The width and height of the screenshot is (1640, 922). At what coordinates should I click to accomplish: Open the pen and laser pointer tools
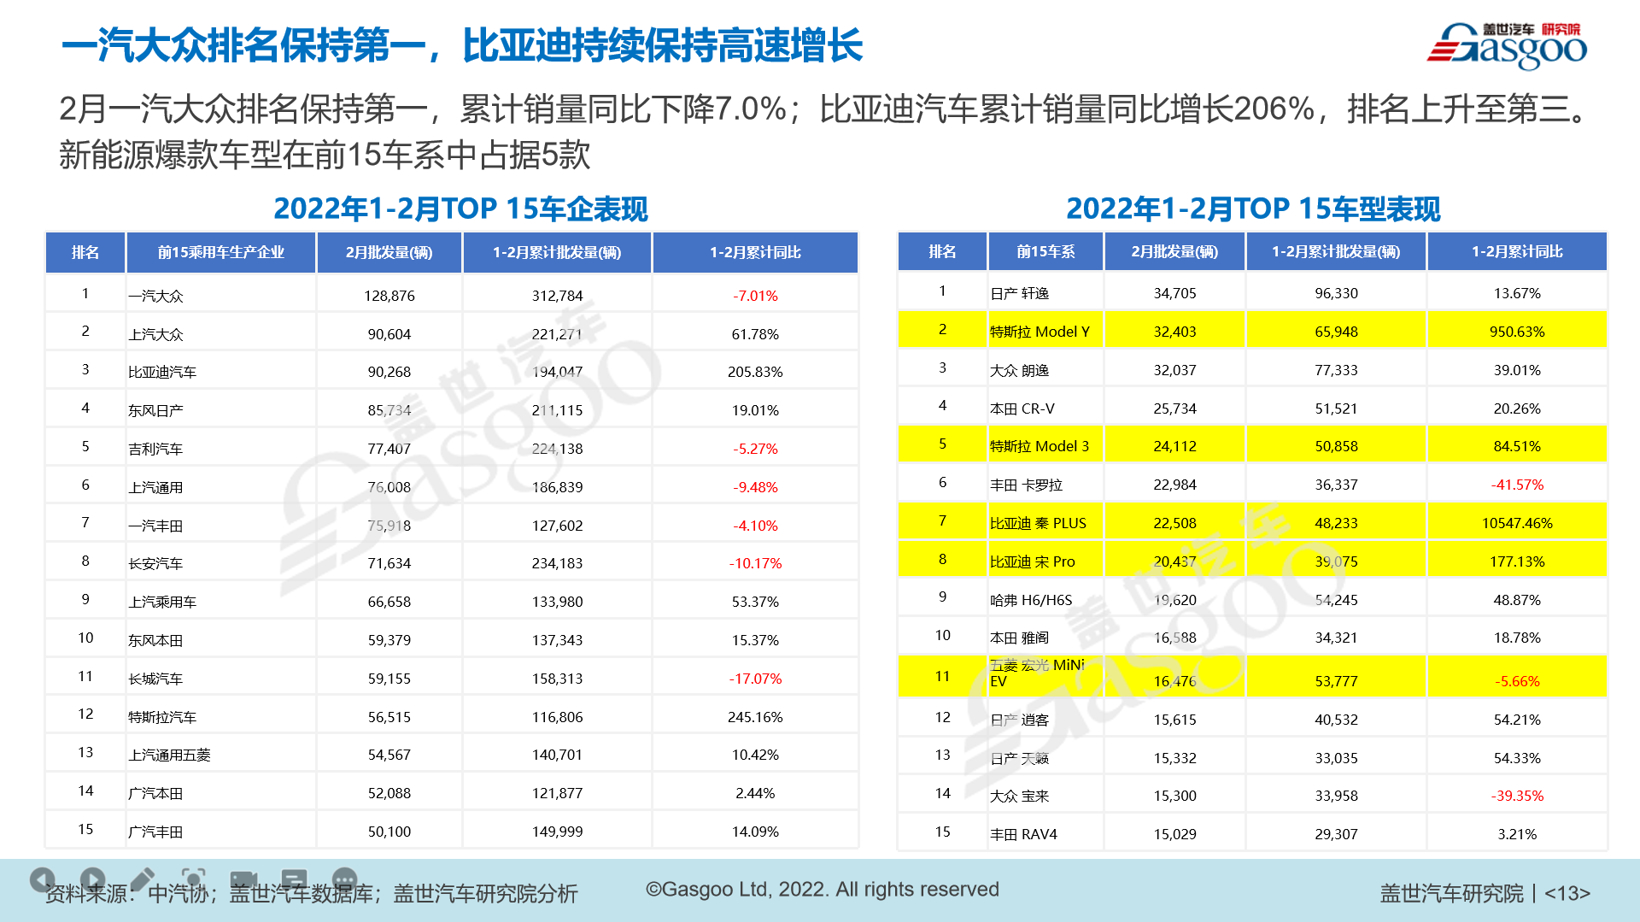coord(143,880)
